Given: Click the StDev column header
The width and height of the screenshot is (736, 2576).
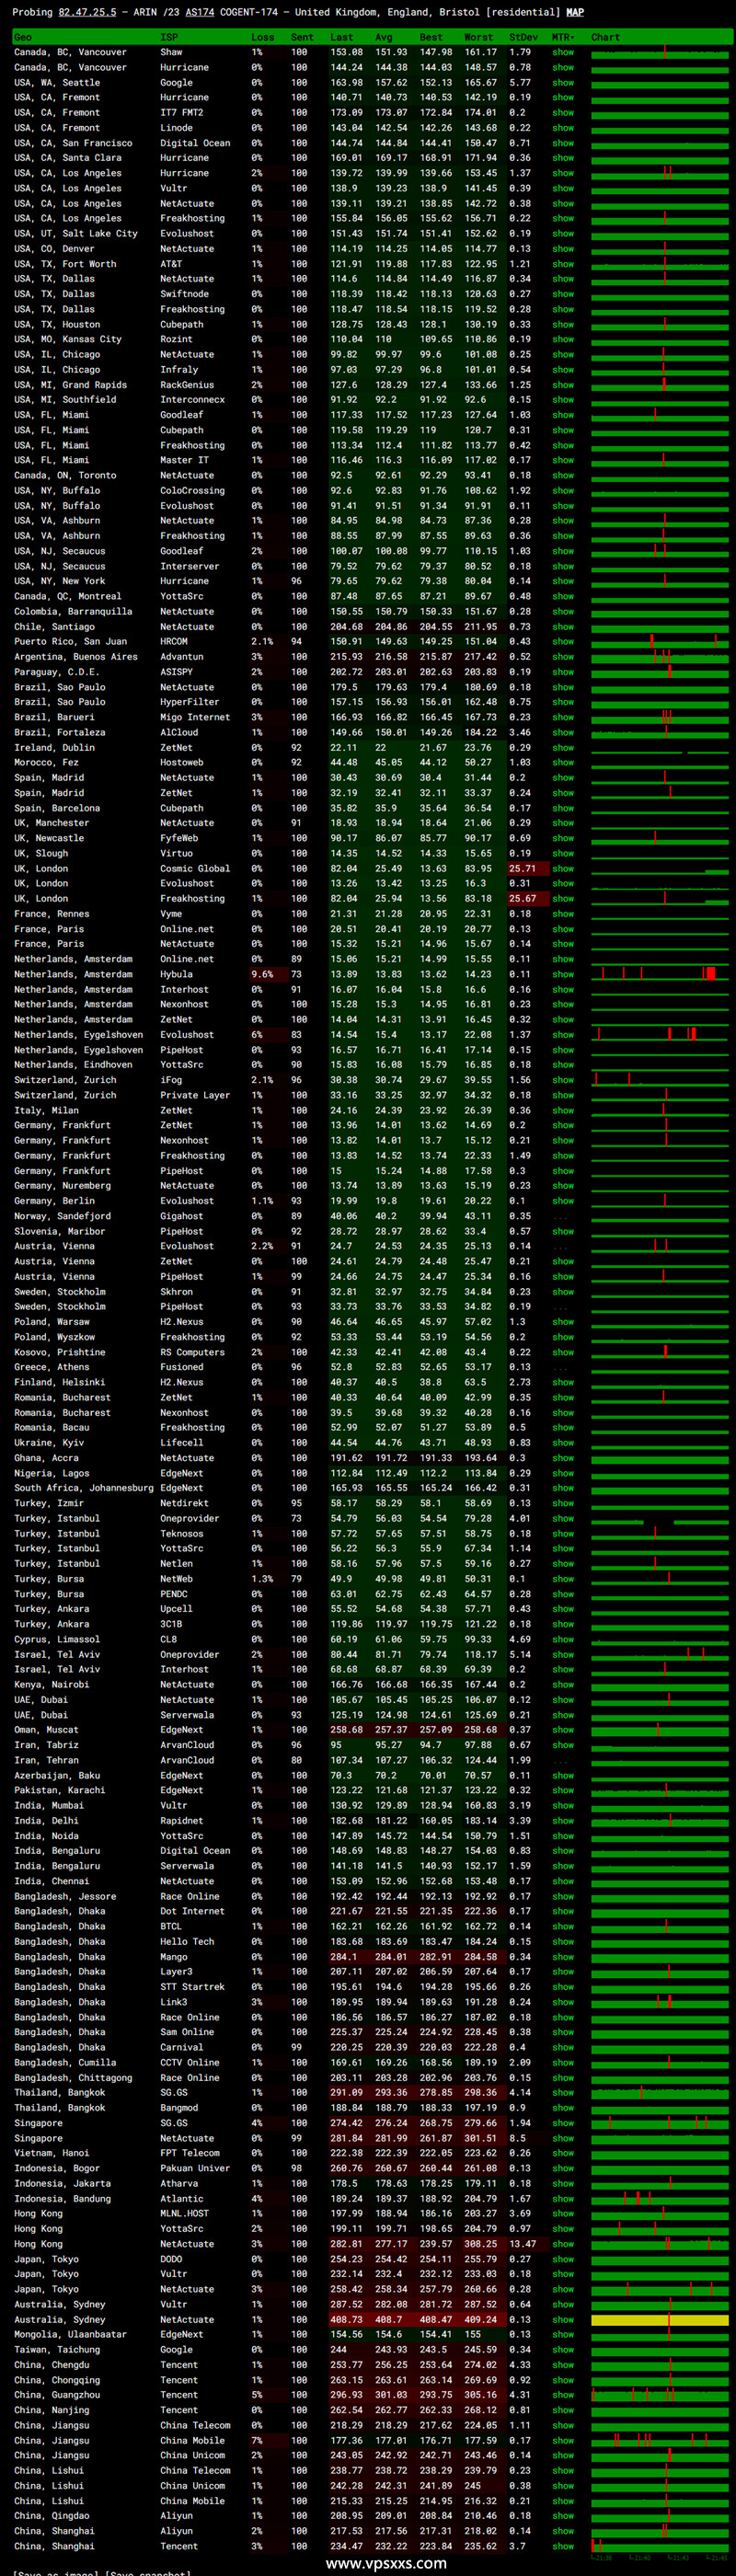Looking at the screenshot, I should [523, 37].
